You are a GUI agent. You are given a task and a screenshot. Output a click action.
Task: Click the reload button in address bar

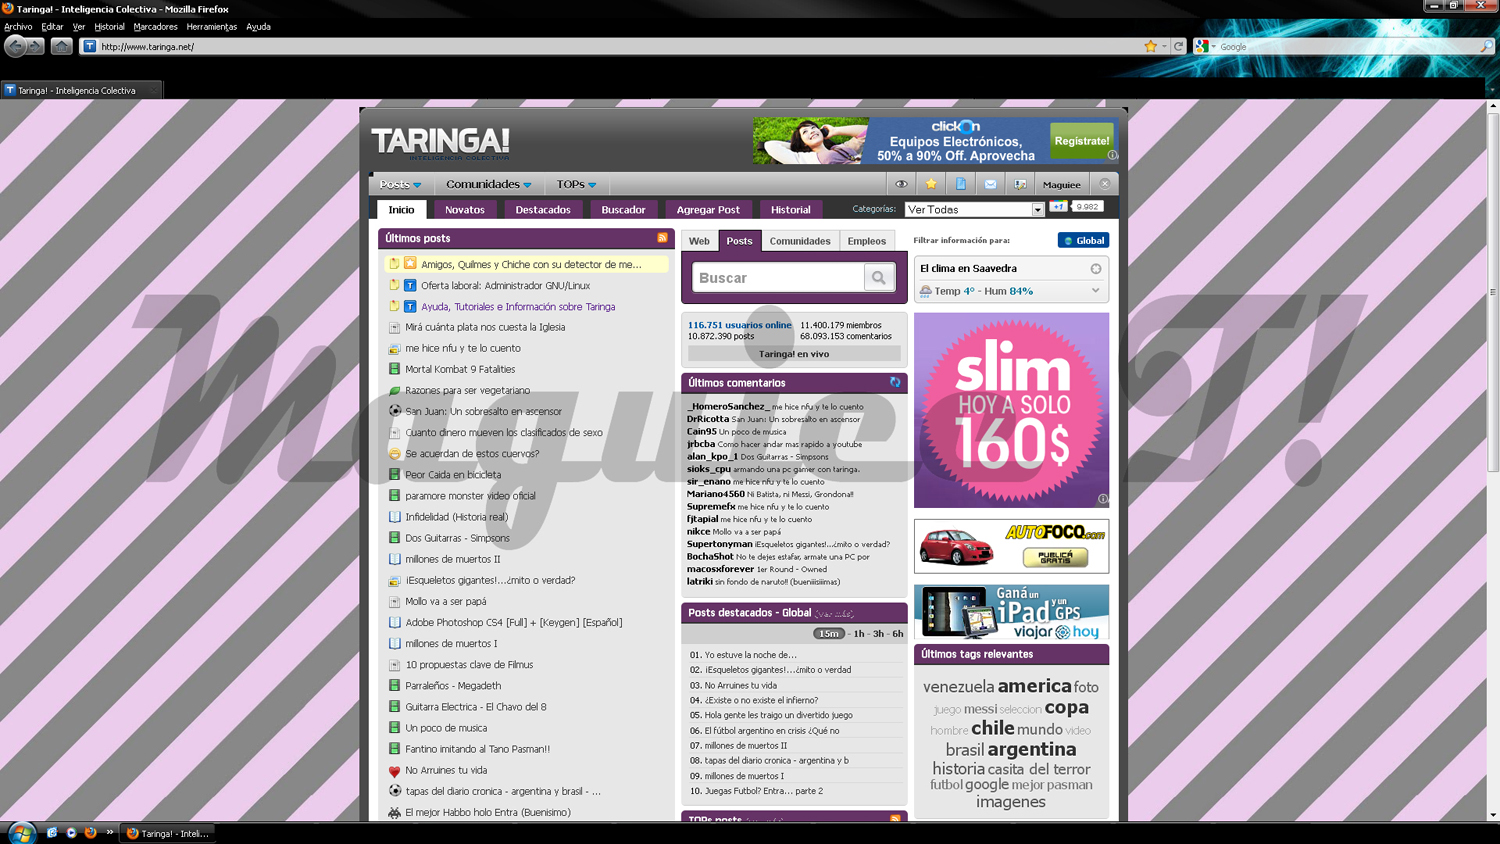click(1179, 46)
